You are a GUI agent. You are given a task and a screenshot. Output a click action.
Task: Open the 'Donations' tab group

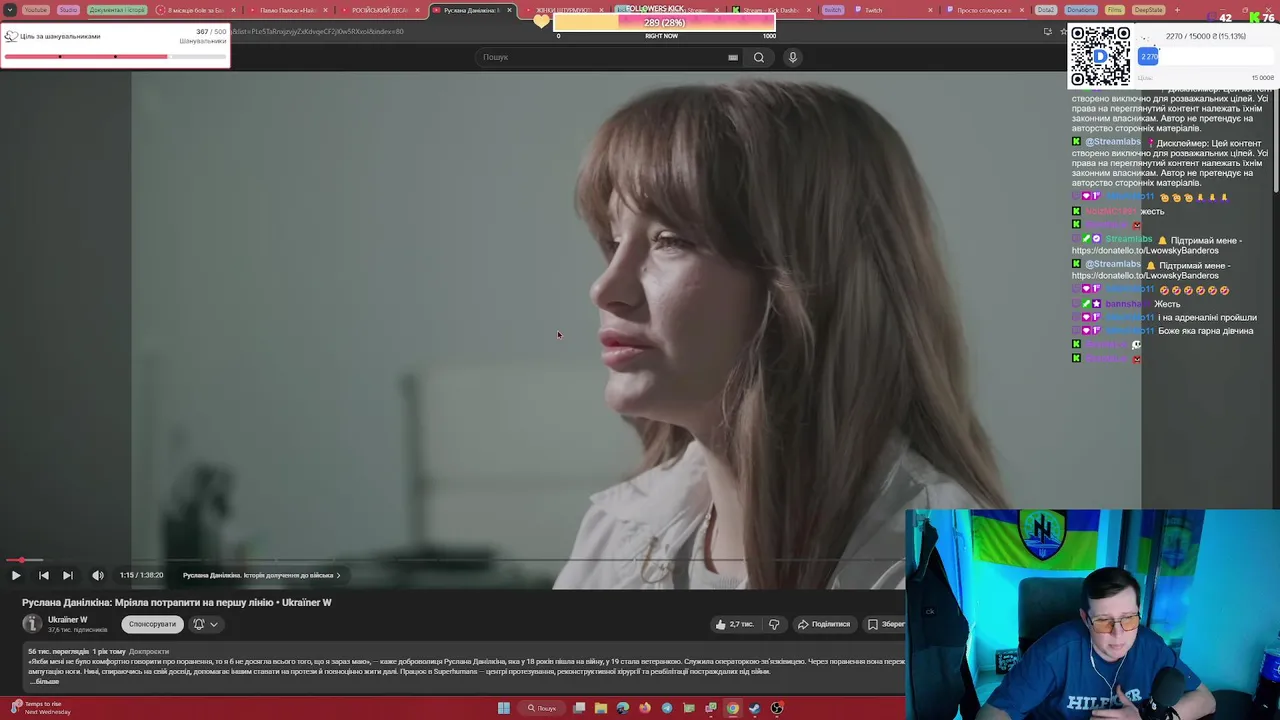[x=1080, y=10]
